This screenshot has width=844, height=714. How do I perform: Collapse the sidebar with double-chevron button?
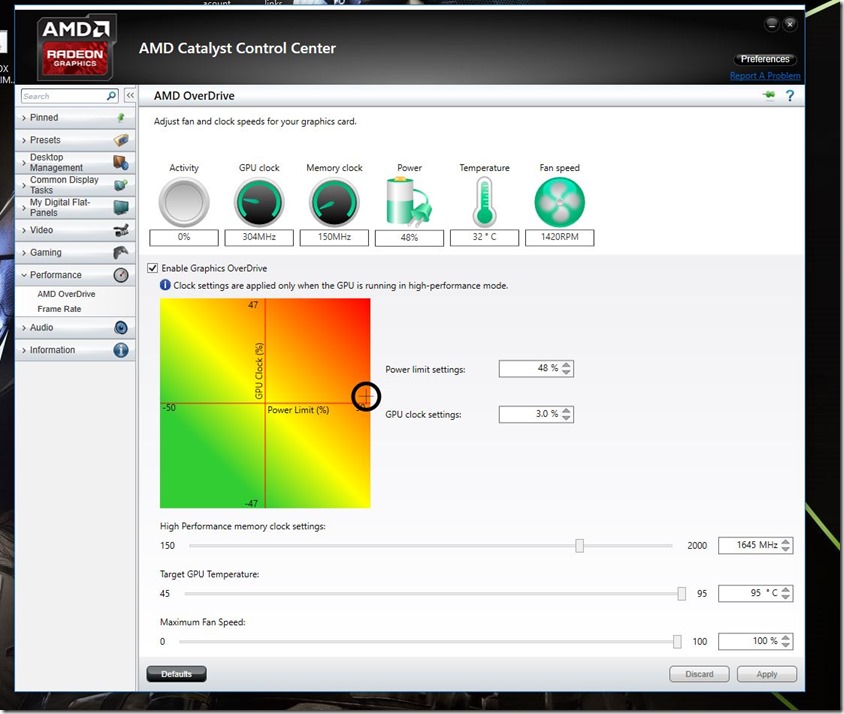pyautogui.click(x=130, y=96)
